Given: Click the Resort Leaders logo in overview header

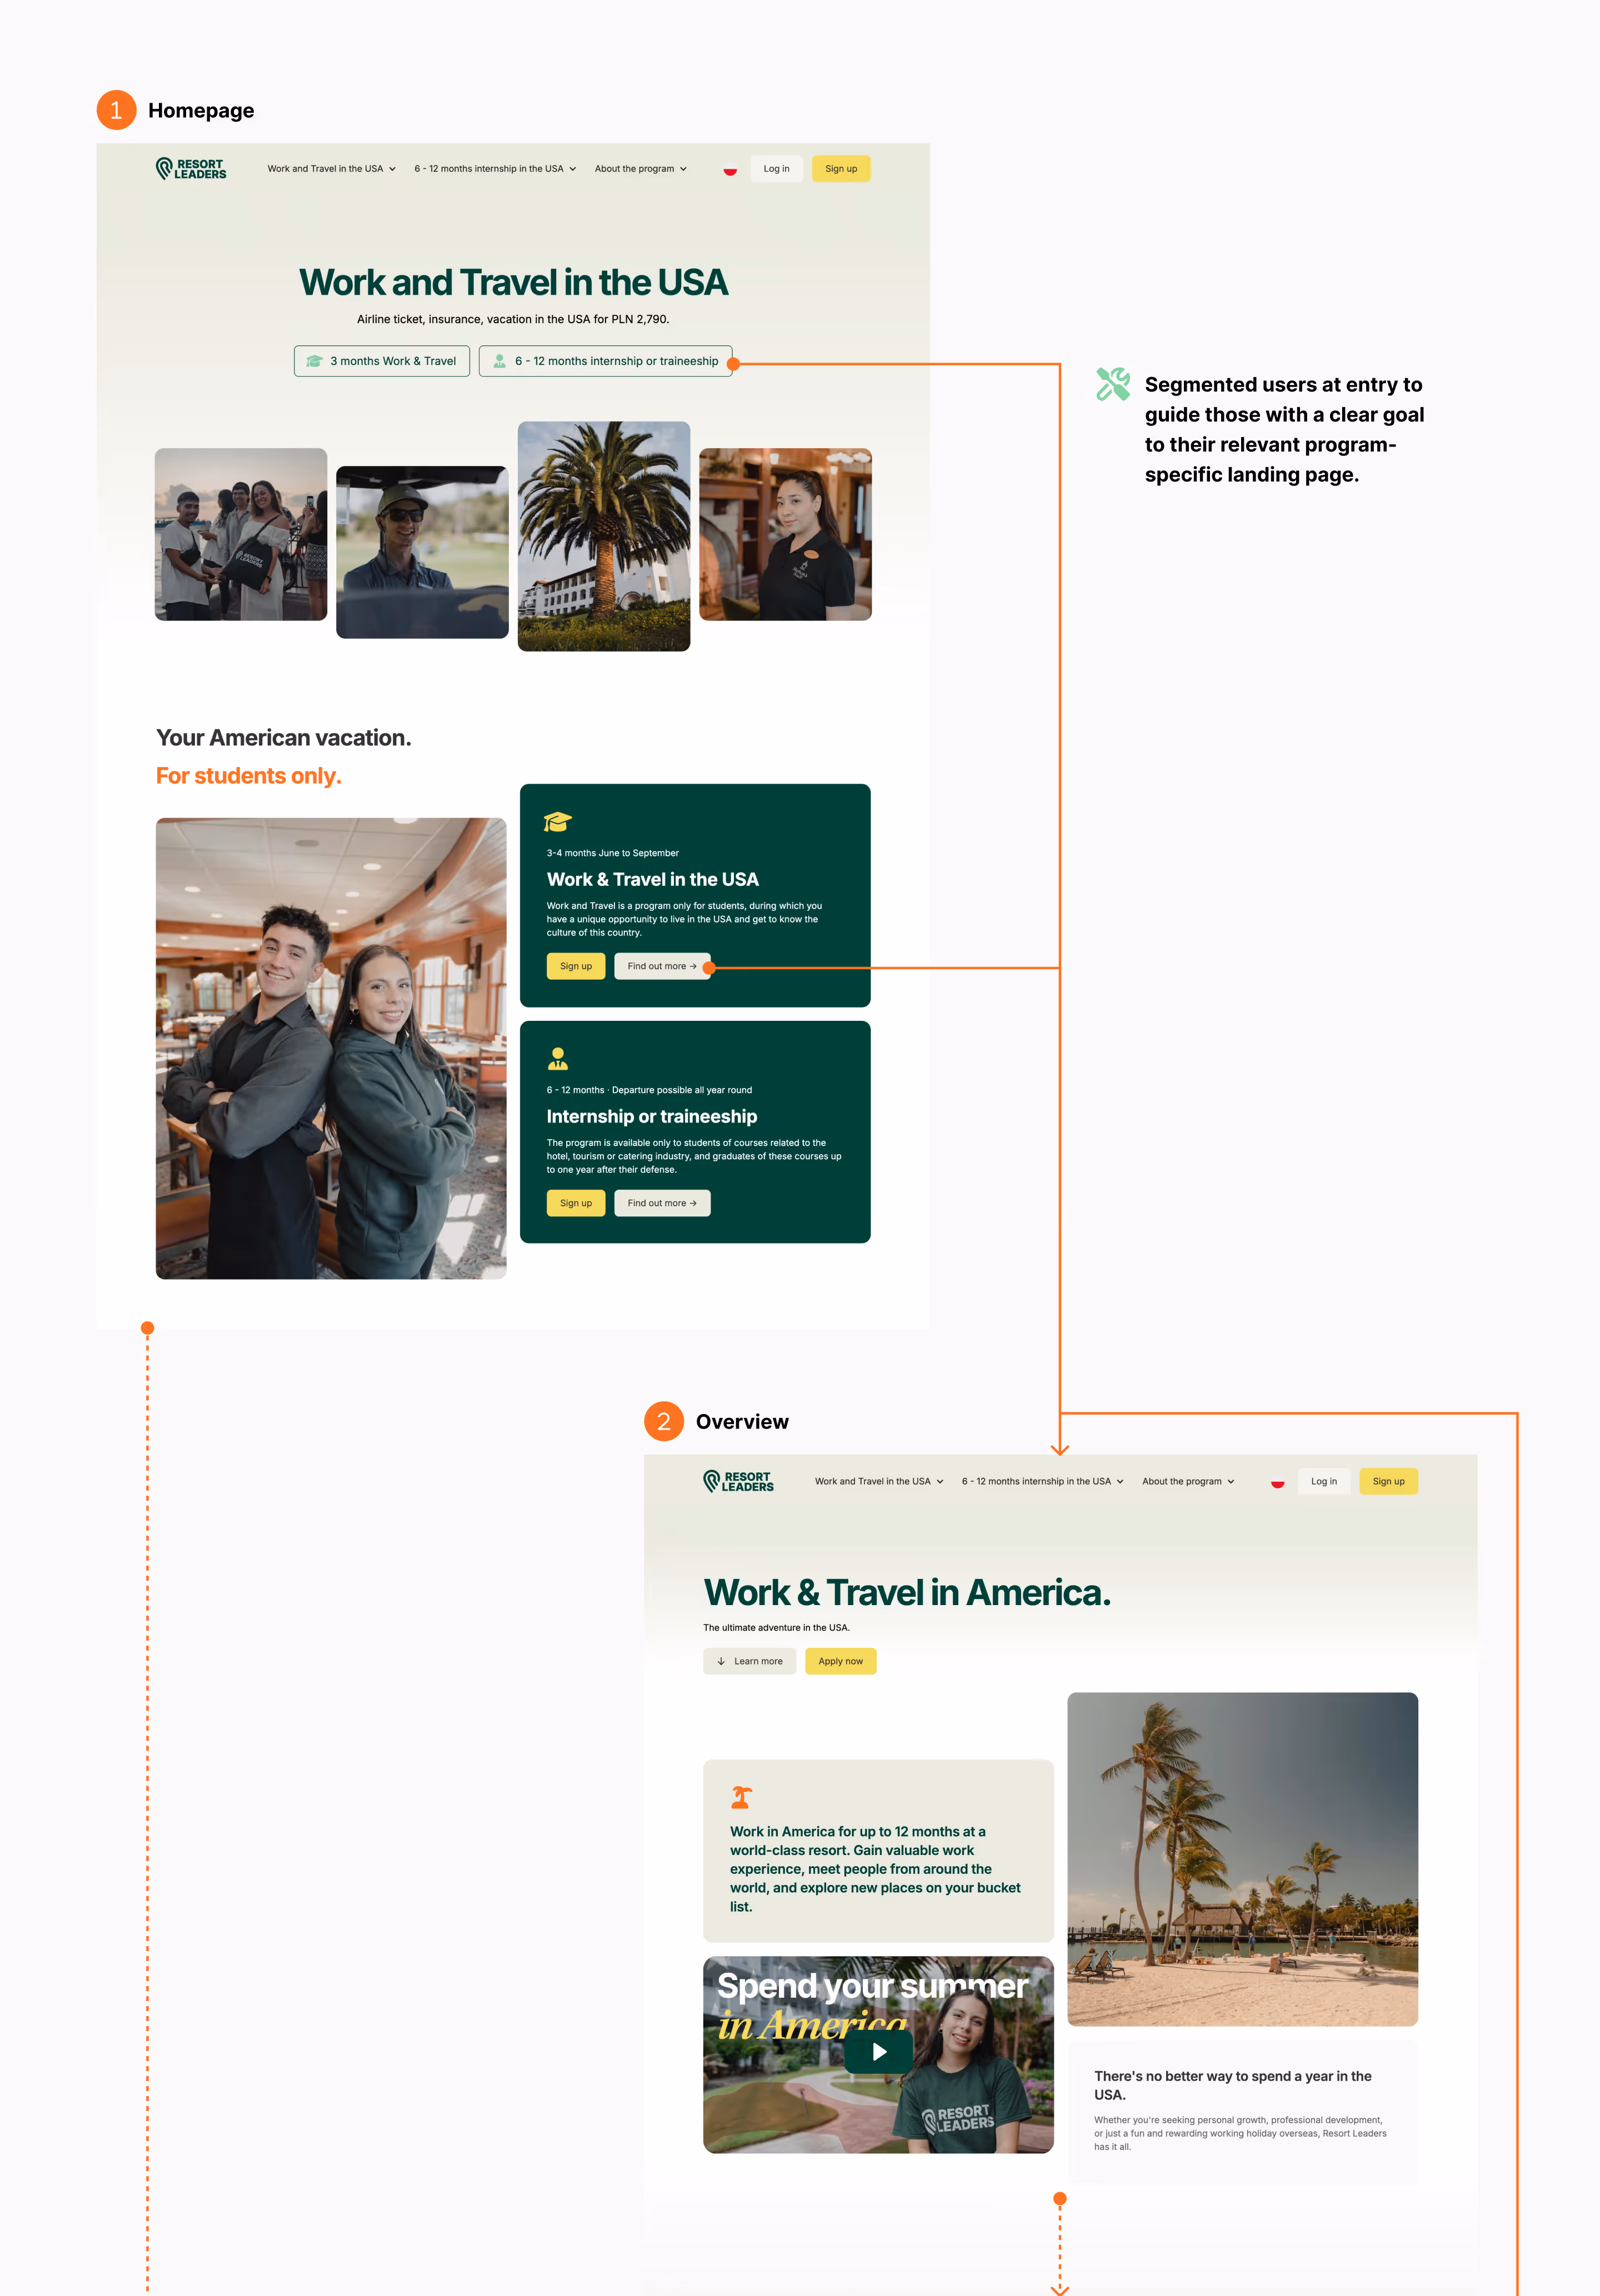Looking at the screenshot, I should pos(738,1481).
